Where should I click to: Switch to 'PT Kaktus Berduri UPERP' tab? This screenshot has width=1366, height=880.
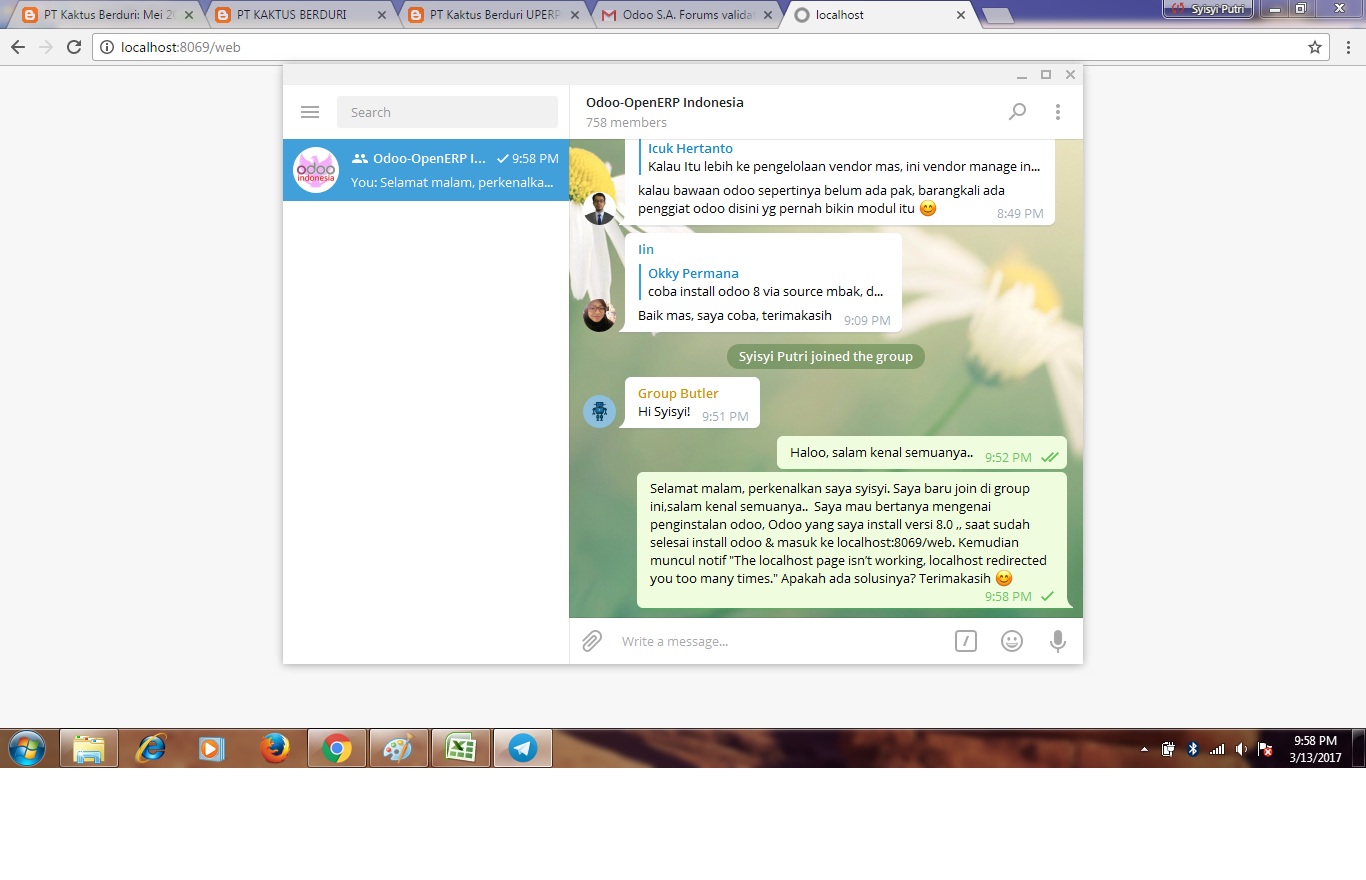tap(491, 15)
